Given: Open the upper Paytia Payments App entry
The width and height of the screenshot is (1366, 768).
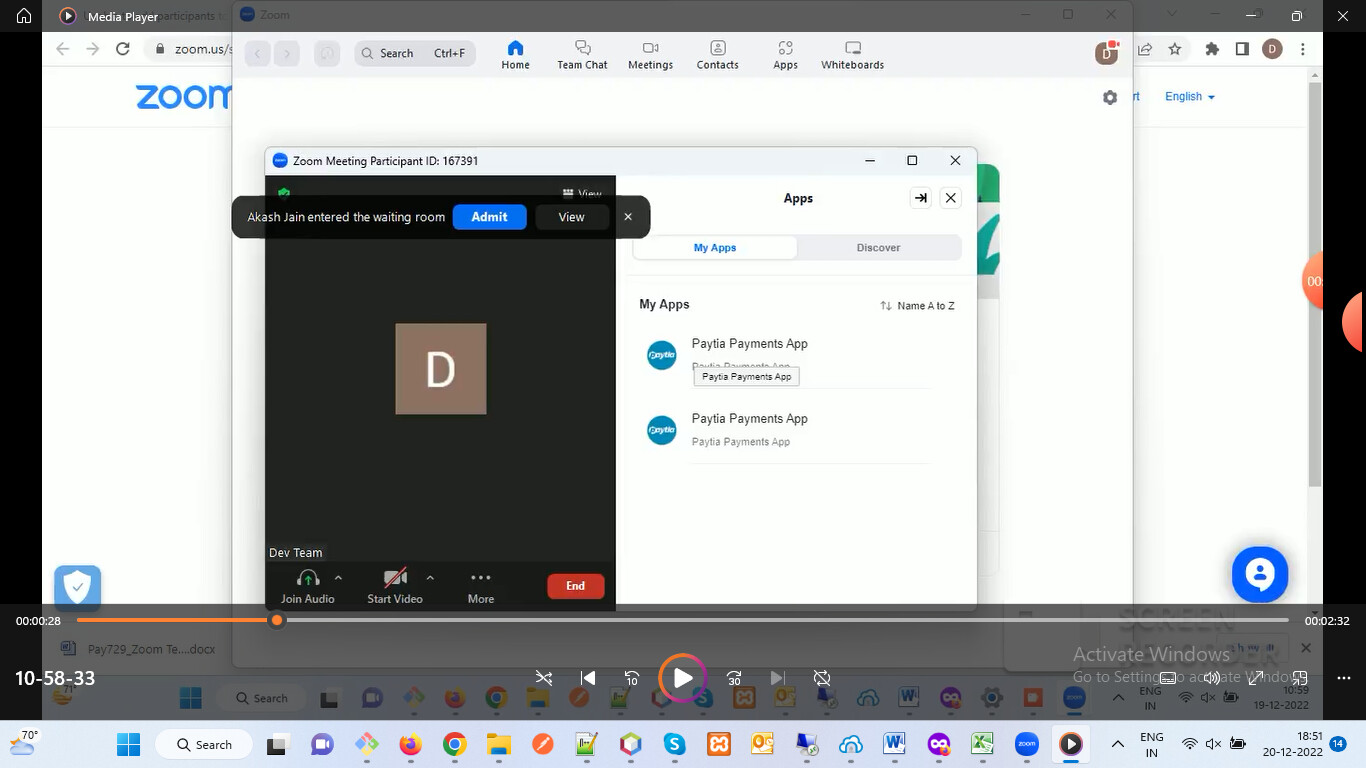Looking at the screenshot, I should 785,354.
